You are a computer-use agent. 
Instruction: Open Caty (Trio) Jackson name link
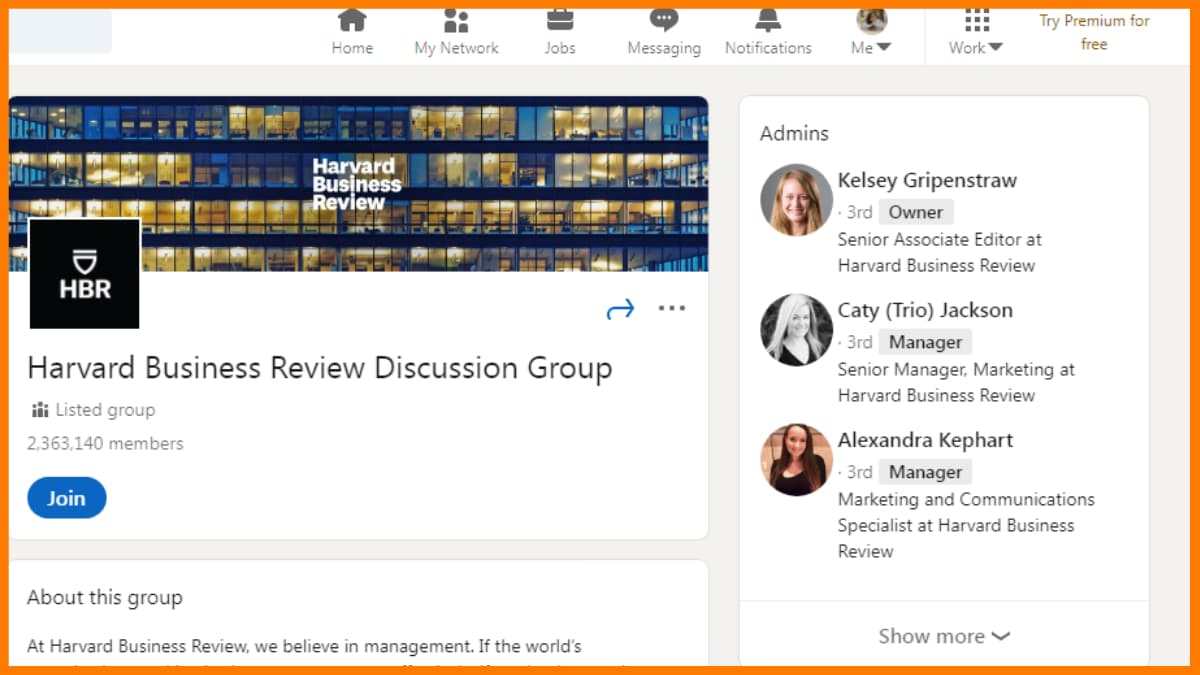925,311
